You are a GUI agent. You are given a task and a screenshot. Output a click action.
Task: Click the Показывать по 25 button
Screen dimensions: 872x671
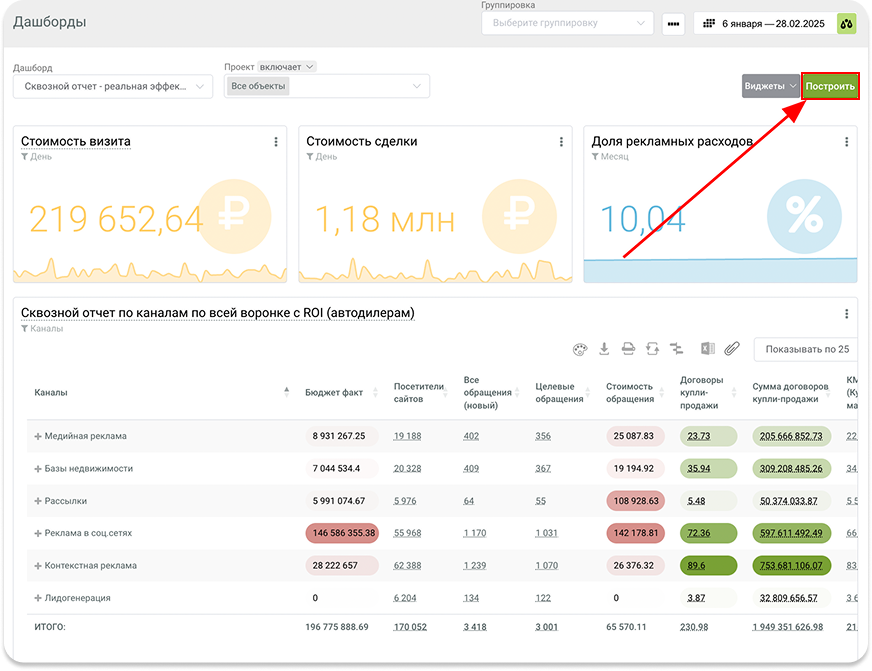pos(805,349)
